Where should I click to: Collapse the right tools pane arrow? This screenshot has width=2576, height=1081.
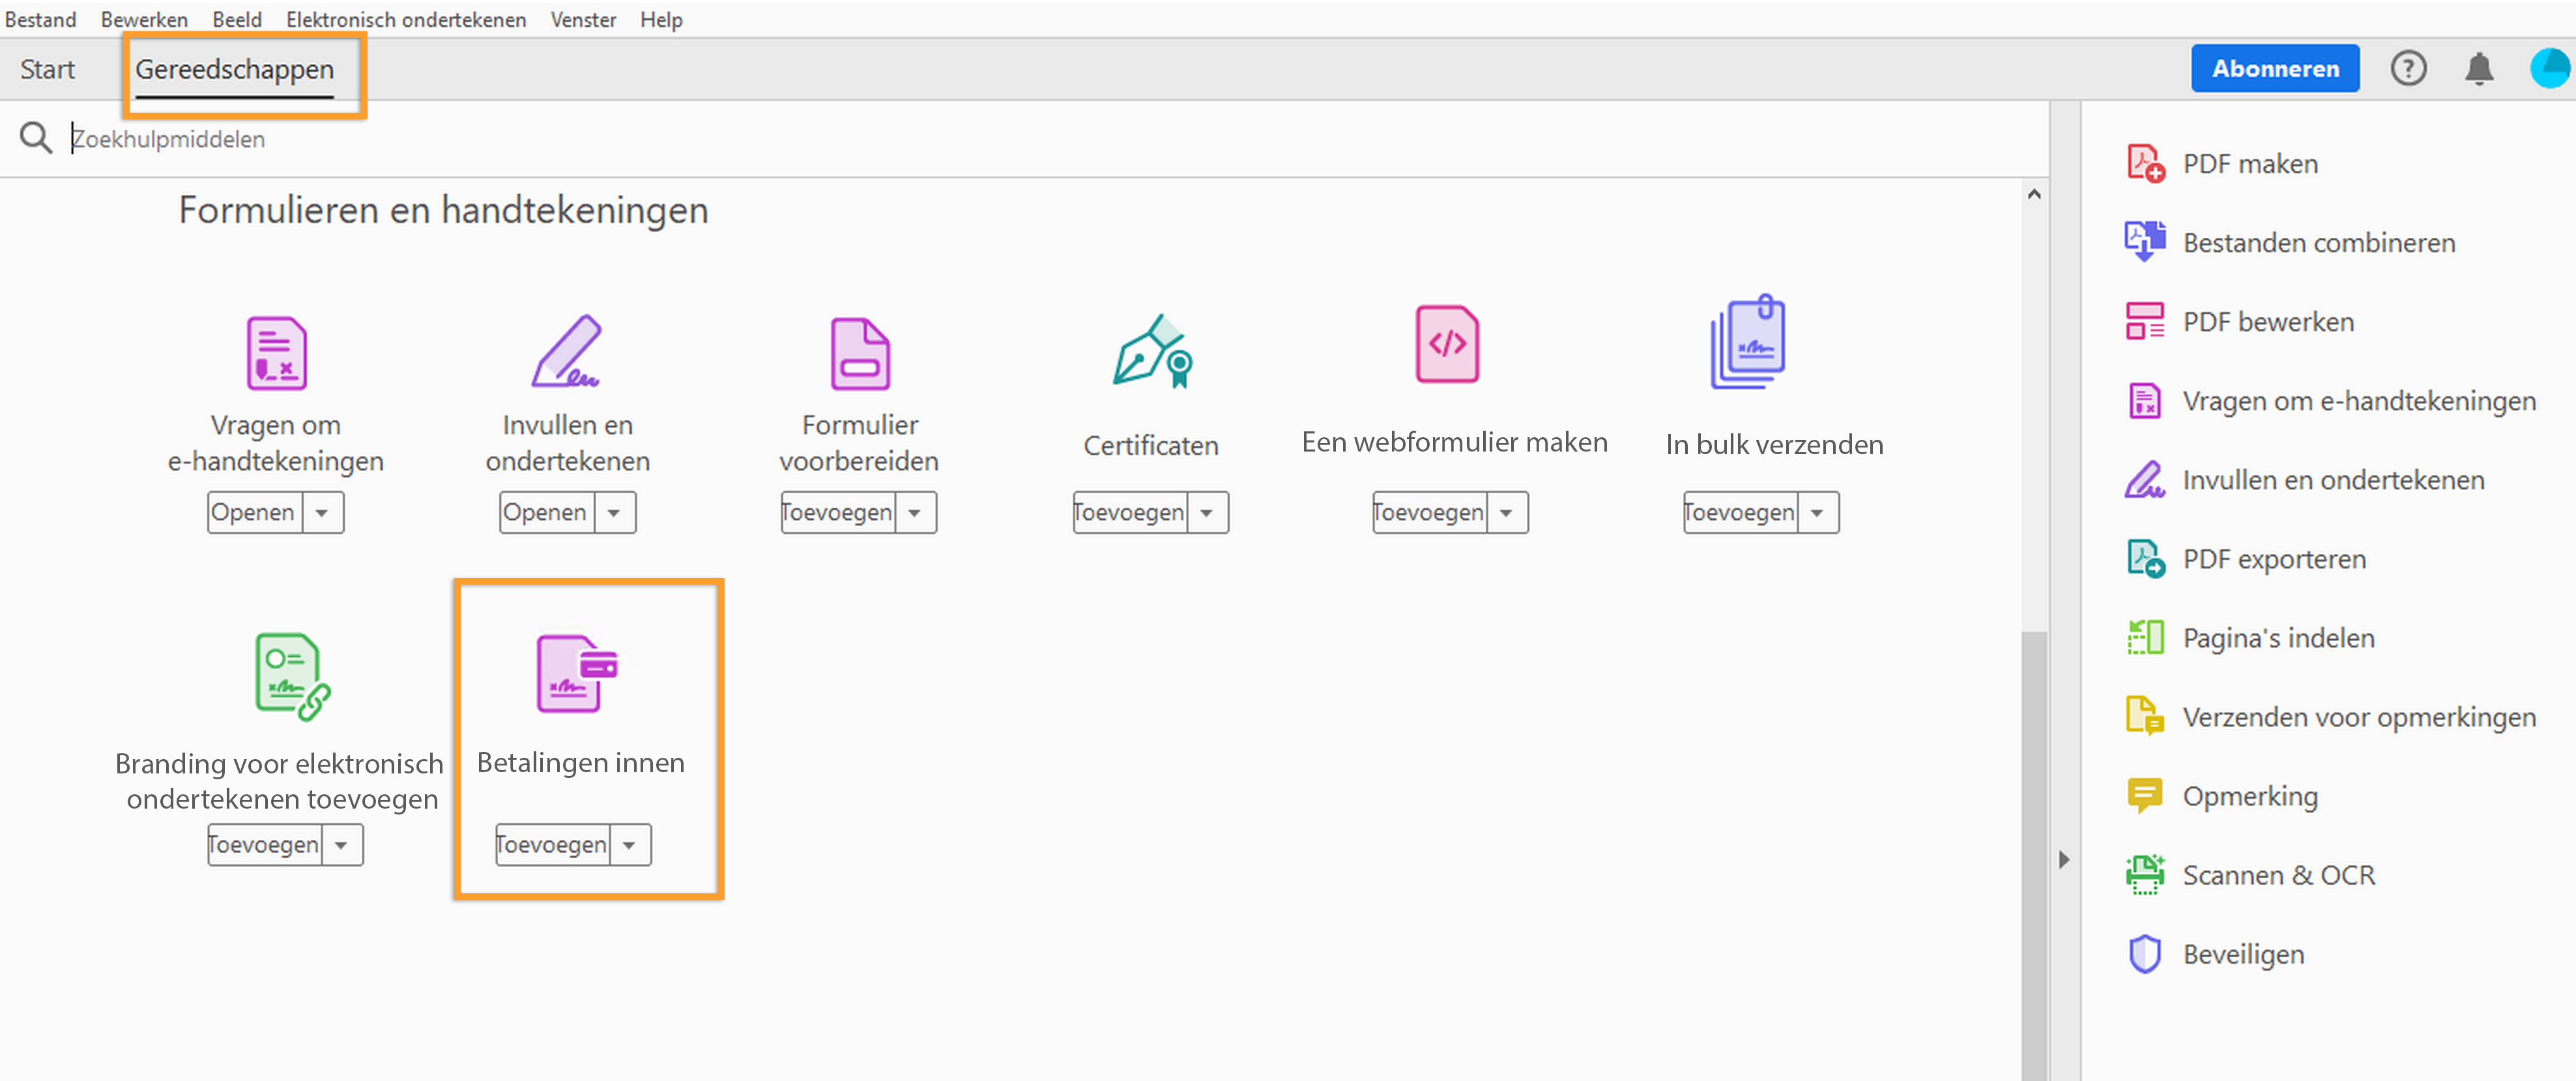(2063, 859)
